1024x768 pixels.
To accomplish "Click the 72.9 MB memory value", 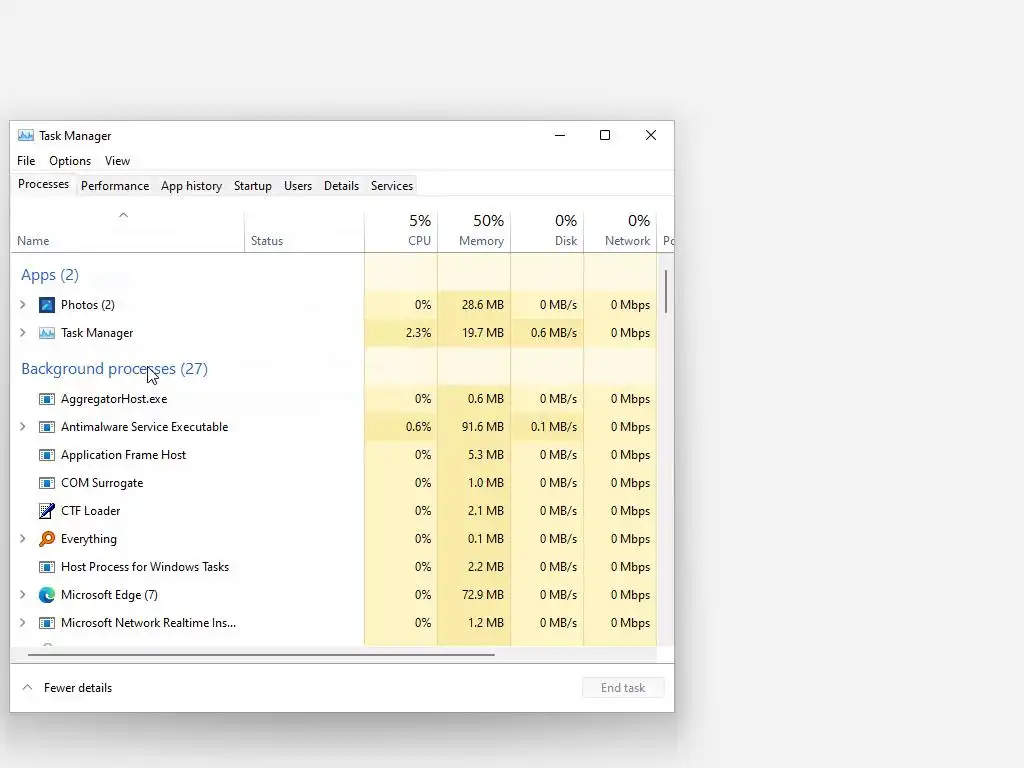I will tap(483, 595).
